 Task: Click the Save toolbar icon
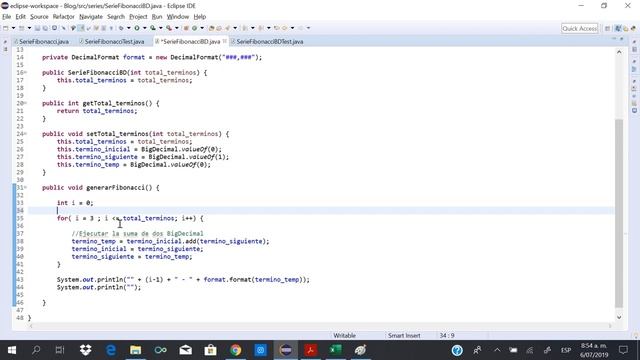click(37, 28)
